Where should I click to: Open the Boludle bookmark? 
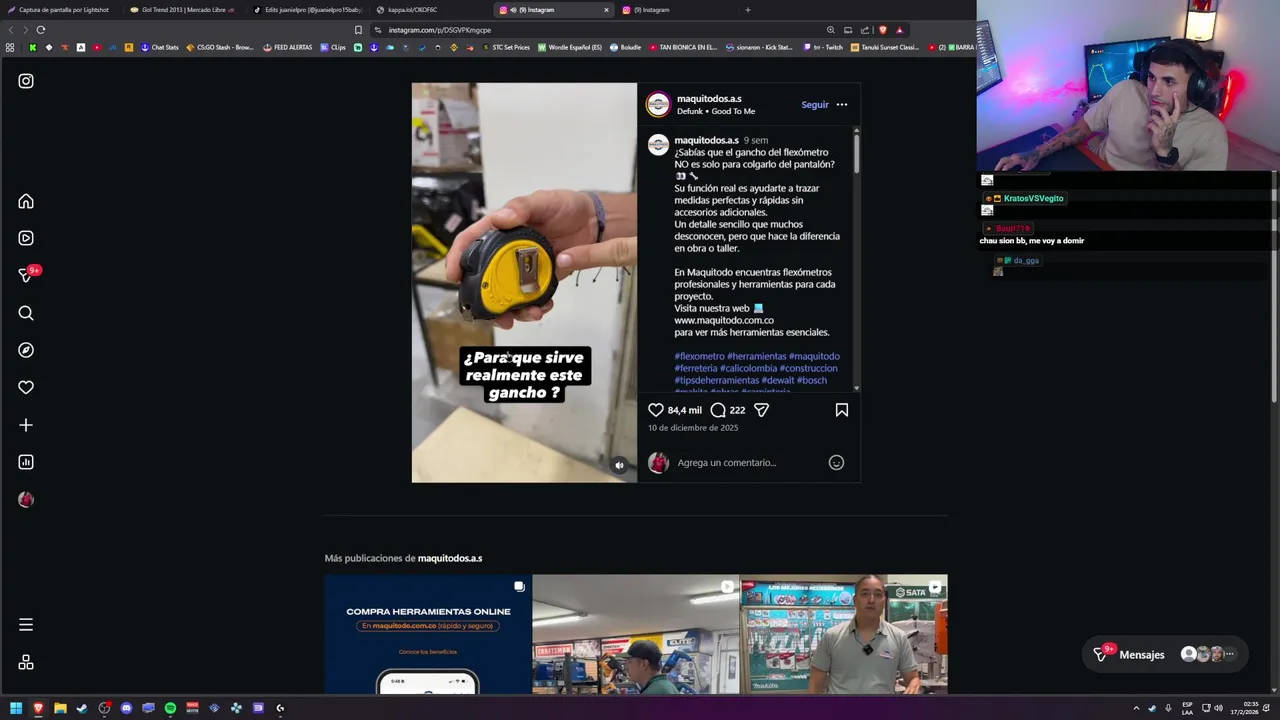point(626,47)
